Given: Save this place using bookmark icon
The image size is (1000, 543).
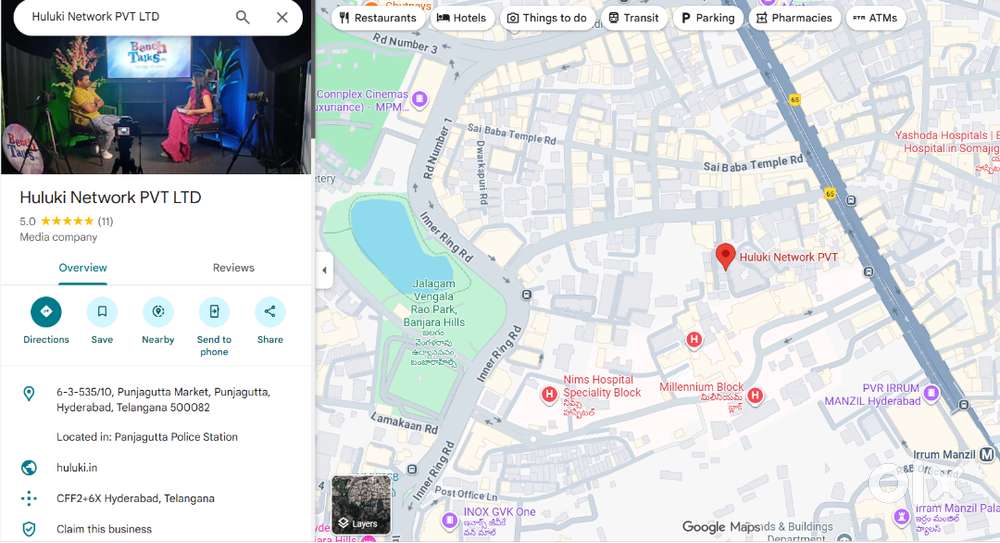Looking at the screenshot, I should click(x=102, y=312).
